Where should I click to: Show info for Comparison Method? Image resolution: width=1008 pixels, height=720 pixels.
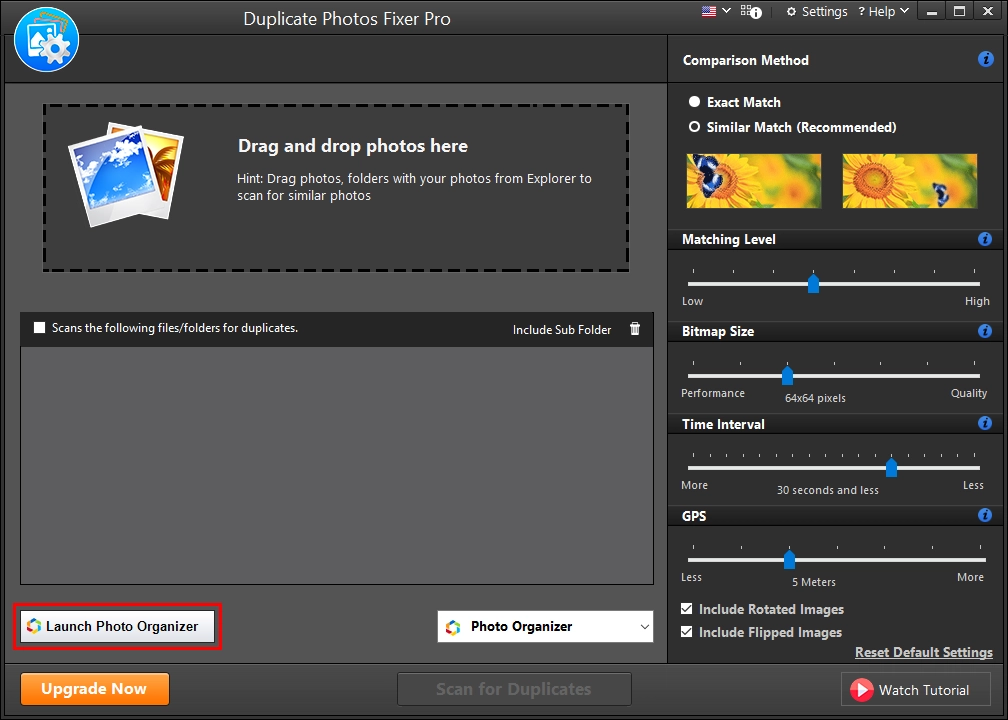coord(985,59)
